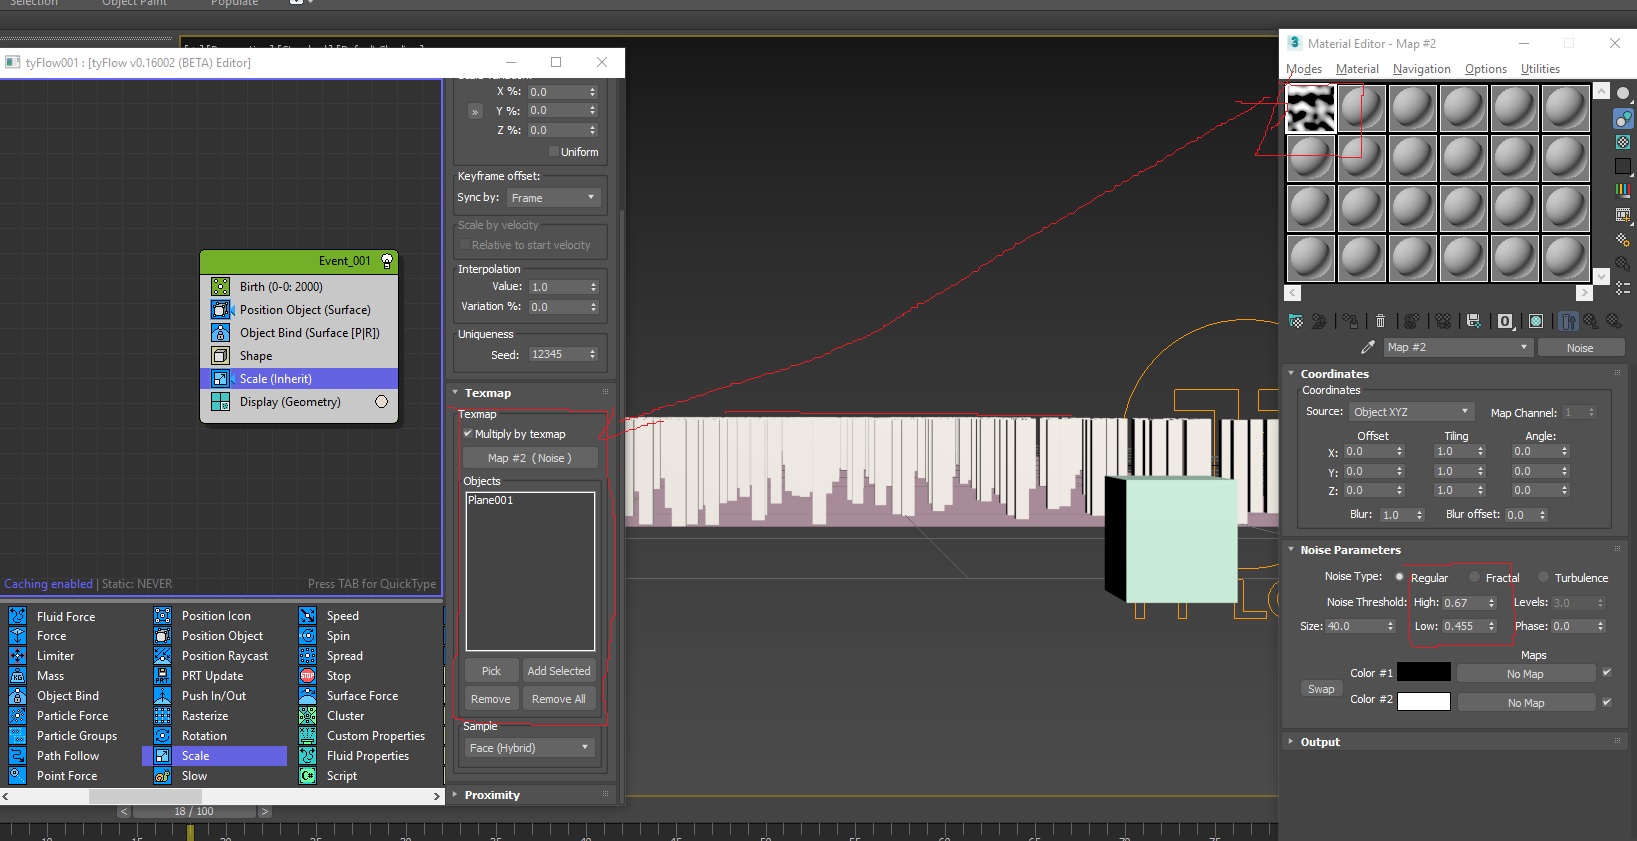This screenshot has width=1637, height=841.
Task: Select the Stop operator icon
Action: coord(308,676)
